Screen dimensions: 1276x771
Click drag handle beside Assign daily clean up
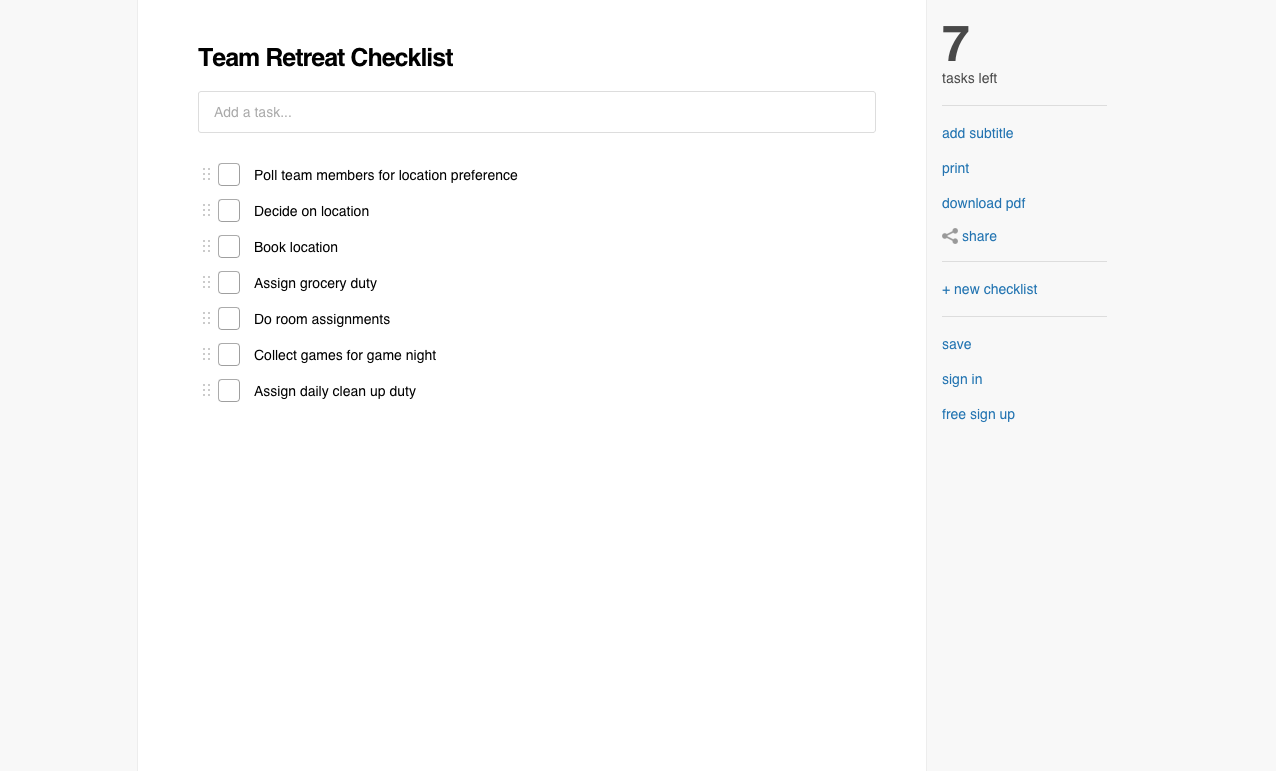tap(207, 391)
